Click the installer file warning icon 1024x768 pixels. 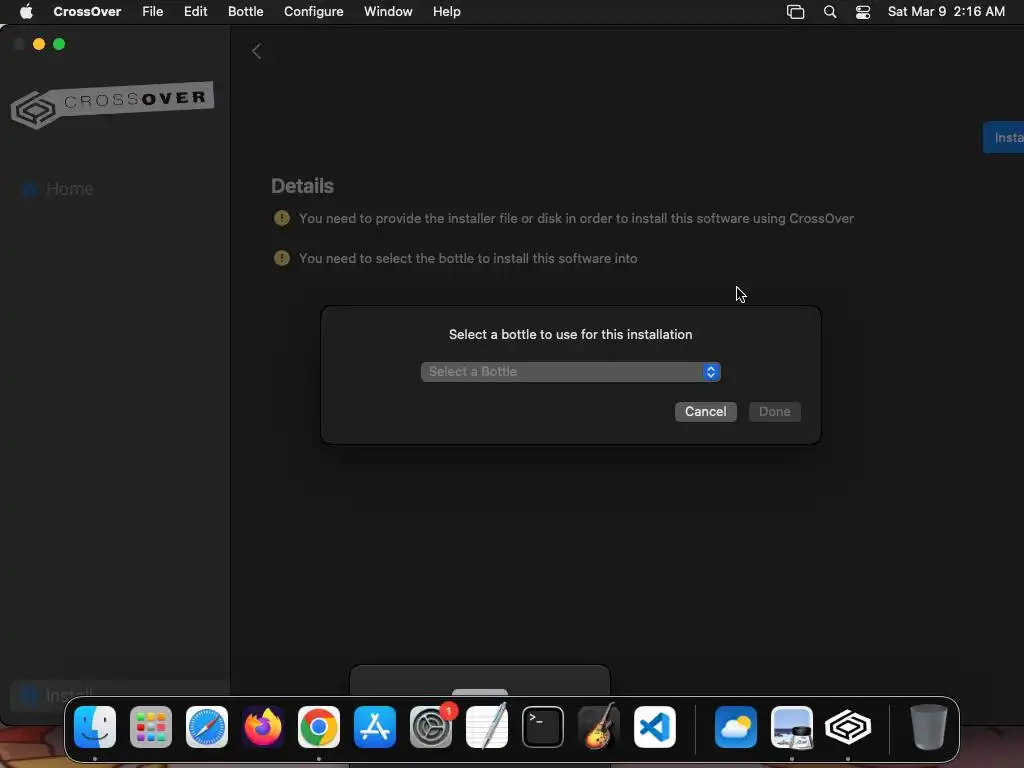click(x=281, y=218)
